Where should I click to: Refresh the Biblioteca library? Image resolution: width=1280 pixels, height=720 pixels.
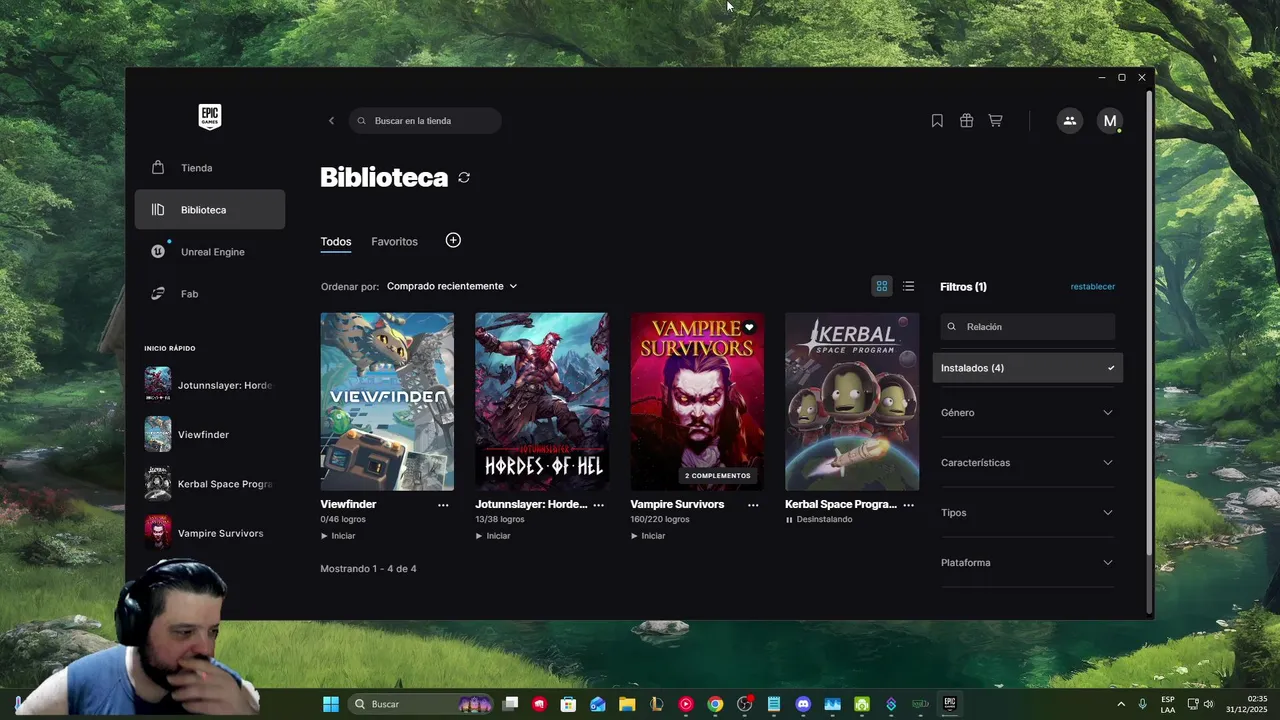[464, 178]
